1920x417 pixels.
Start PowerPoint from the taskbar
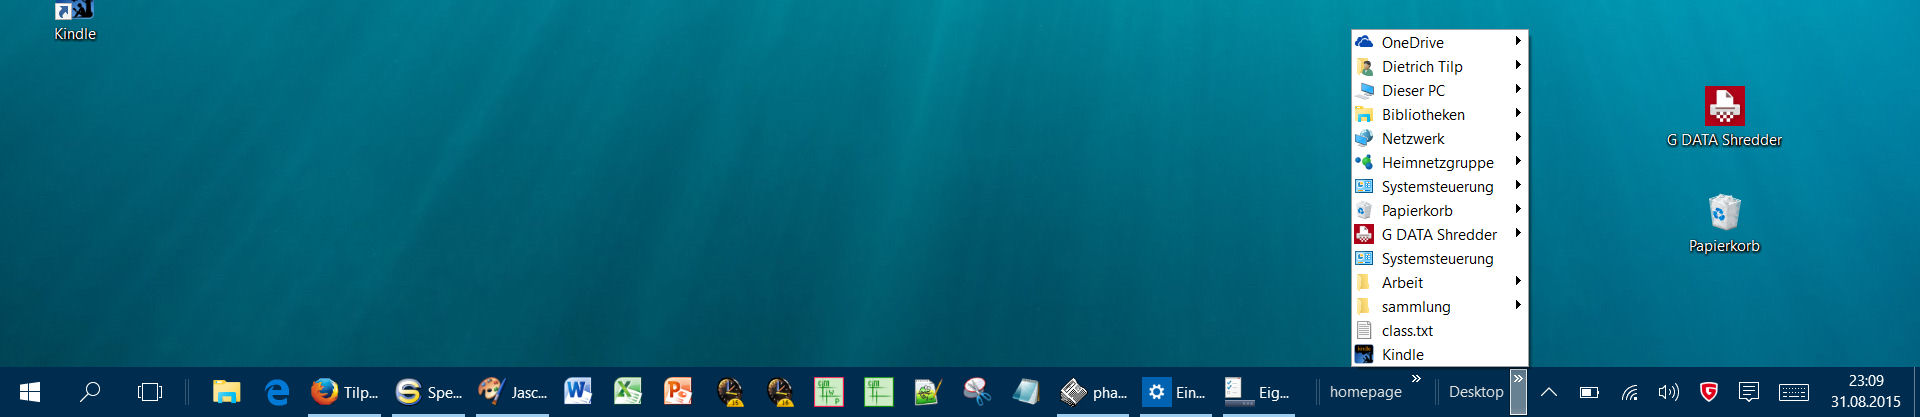(x=677, y=392)
